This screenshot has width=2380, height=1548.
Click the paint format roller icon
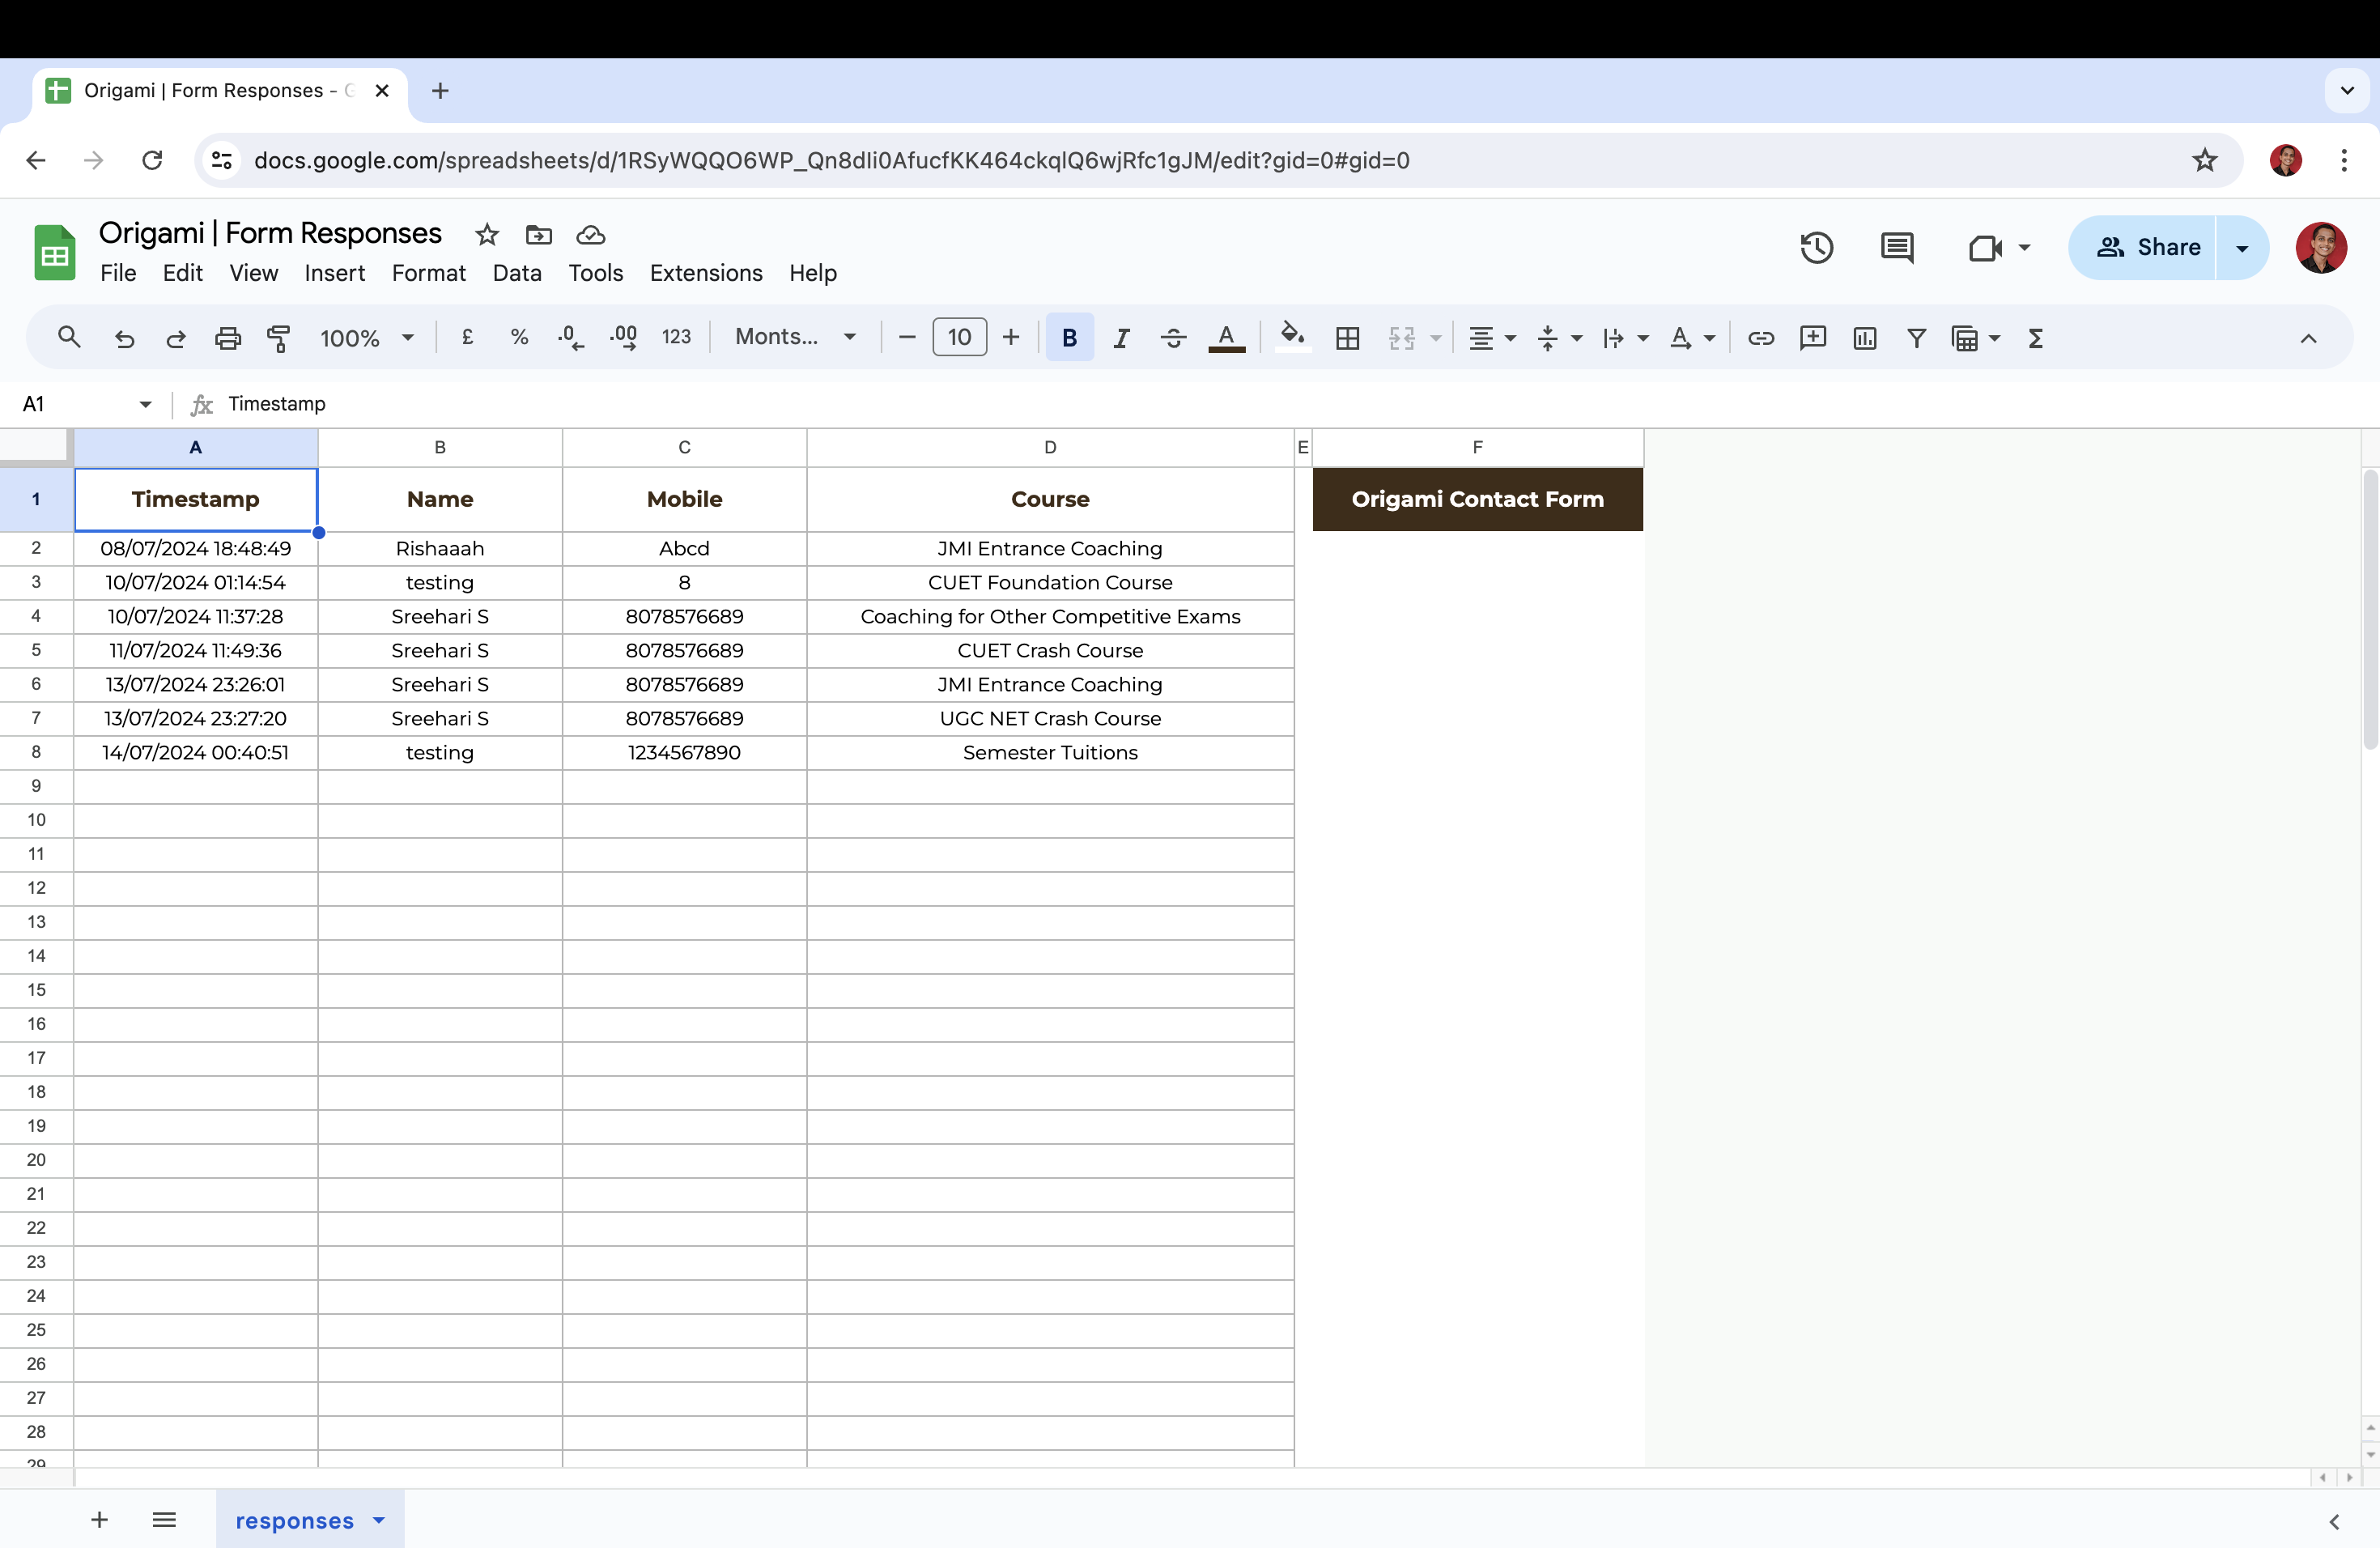click(279, 338)
